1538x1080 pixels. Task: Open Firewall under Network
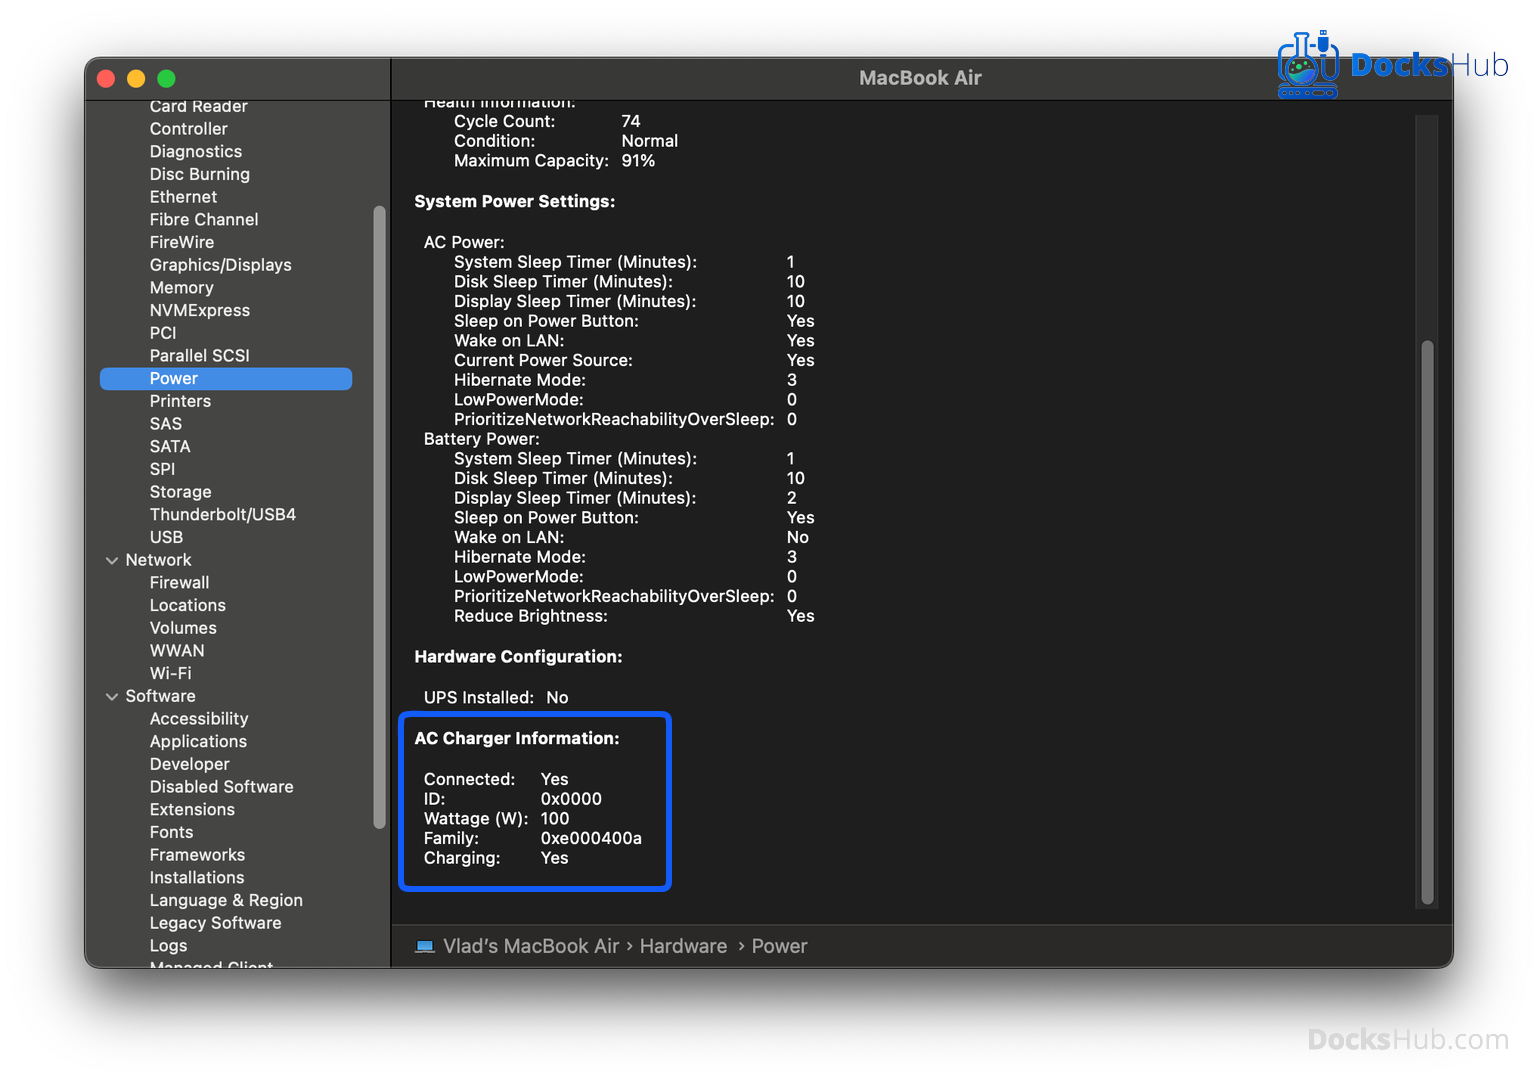180,583
